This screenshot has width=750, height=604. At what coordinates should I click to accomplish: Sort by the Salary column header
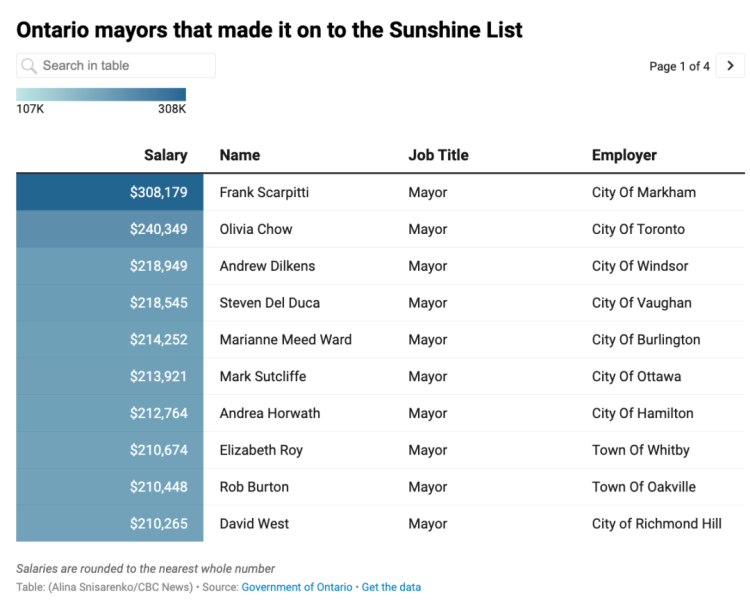[x=165, y=155]
